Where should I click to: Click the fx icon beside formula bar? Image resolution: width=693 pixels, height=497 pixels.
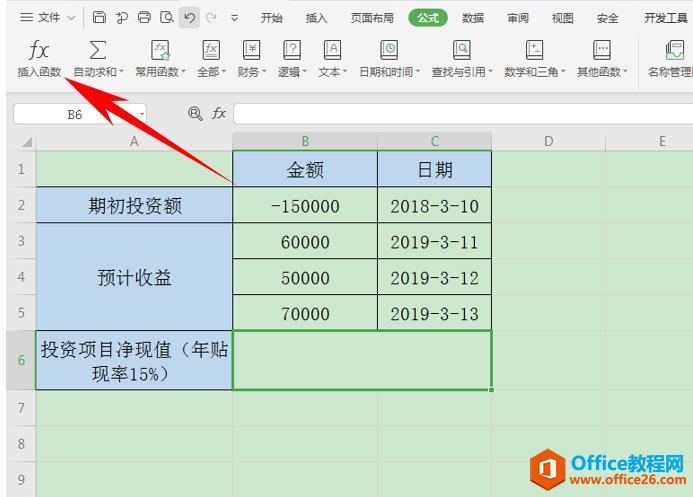[219, 114]
